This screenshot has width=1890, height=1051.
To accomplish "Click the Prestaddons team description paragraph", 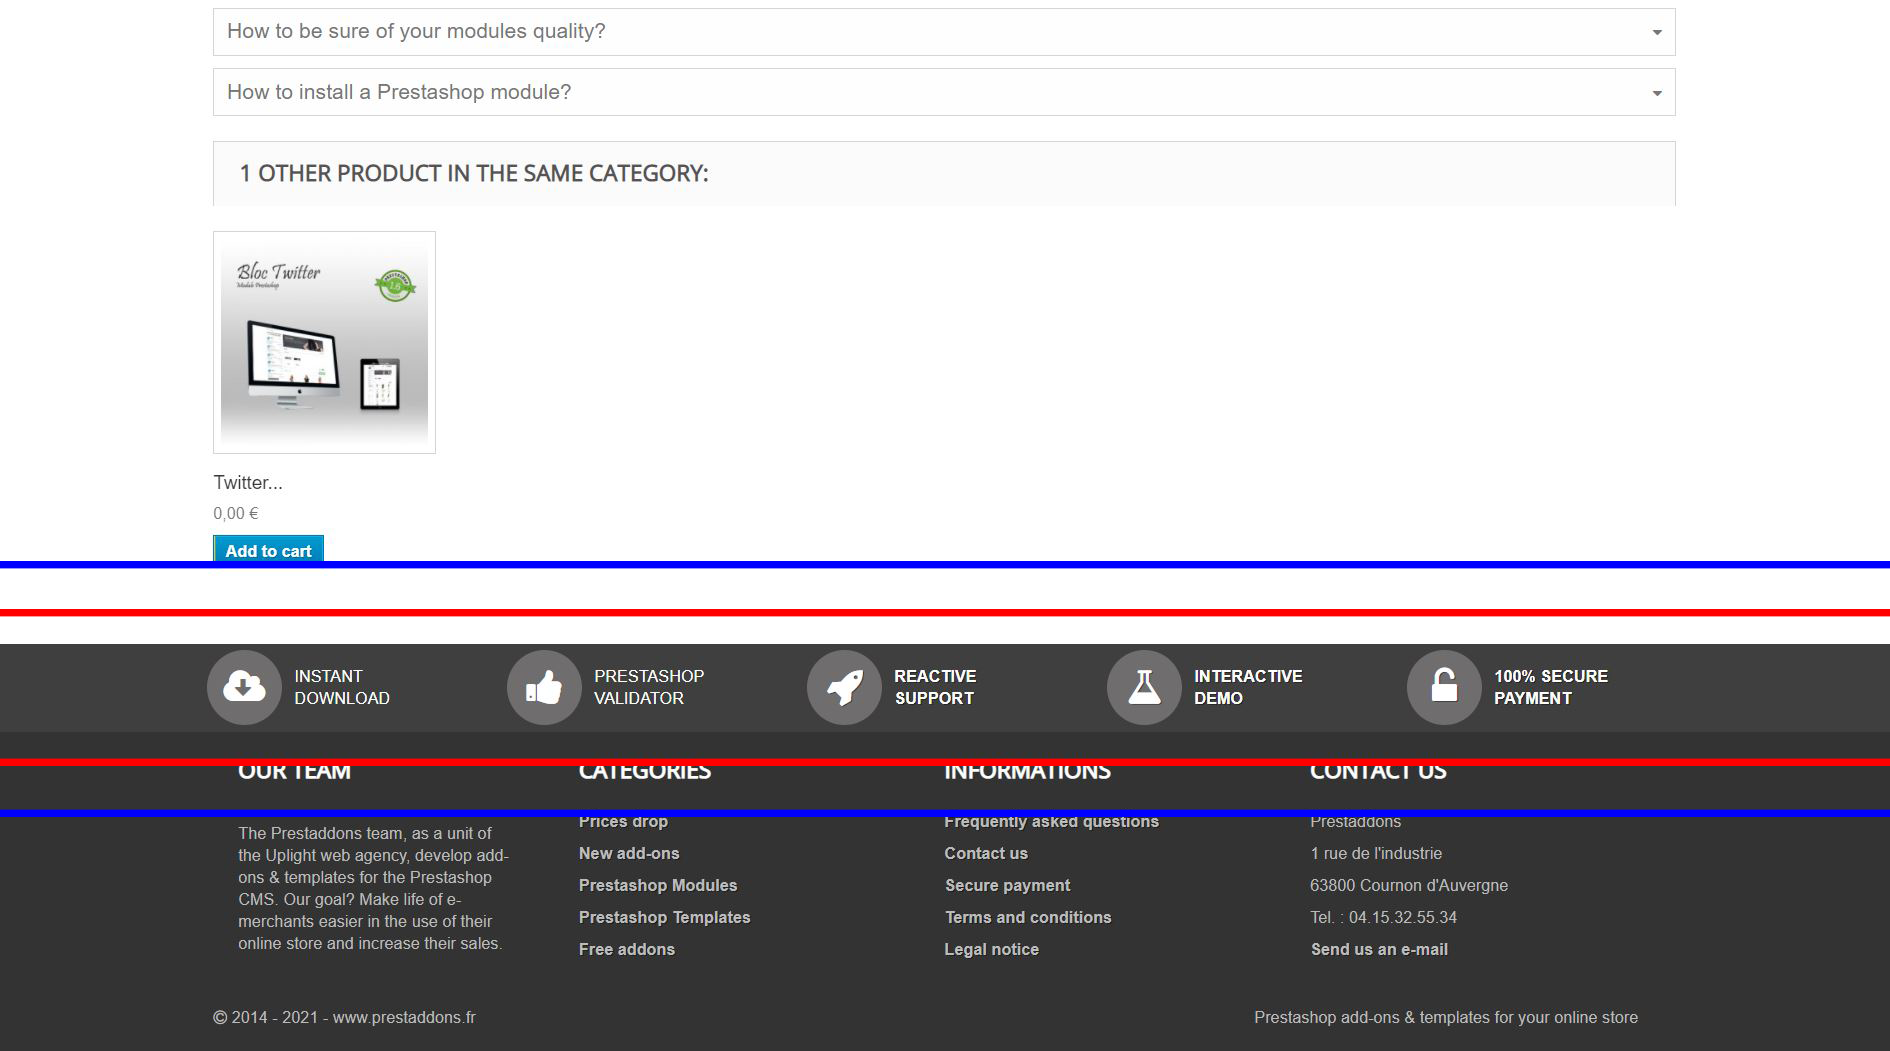I will [374, 888].
